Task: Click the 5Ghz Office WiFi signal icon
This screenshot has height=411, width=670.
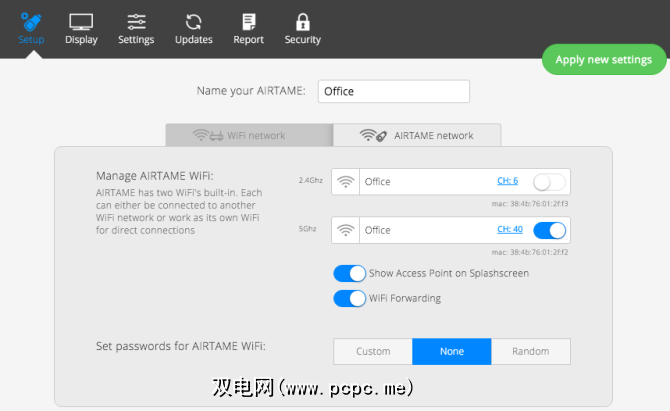Action: pyautogui.click(x=345, y=230)
